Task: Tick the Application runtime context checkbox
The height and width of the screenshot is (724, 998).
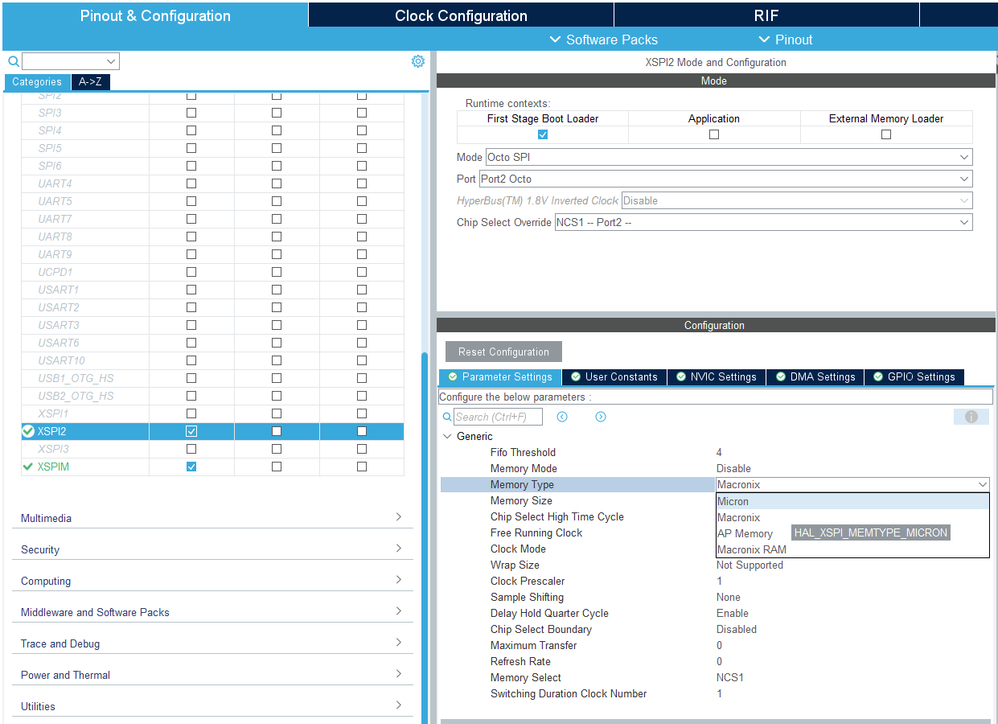Action: 713,134
